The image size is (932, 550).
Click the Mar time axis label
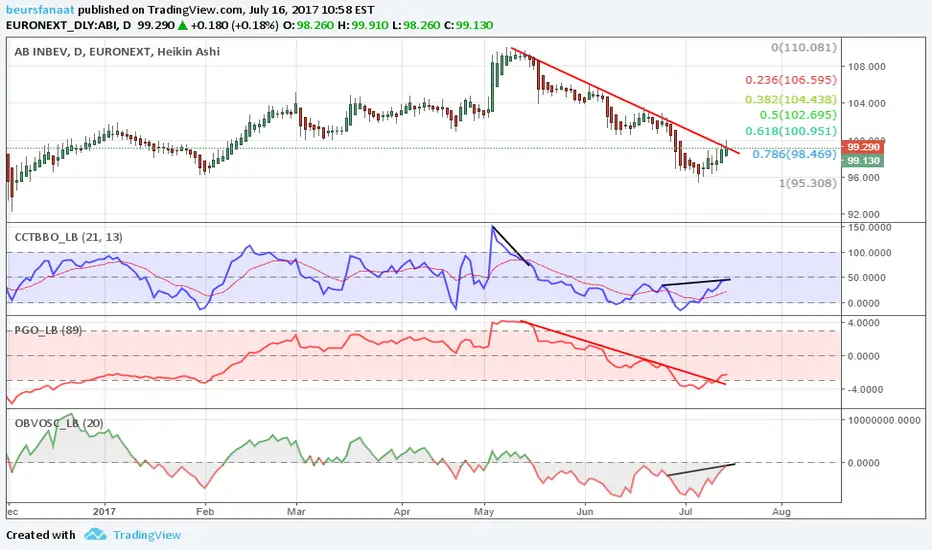(296, 511)
